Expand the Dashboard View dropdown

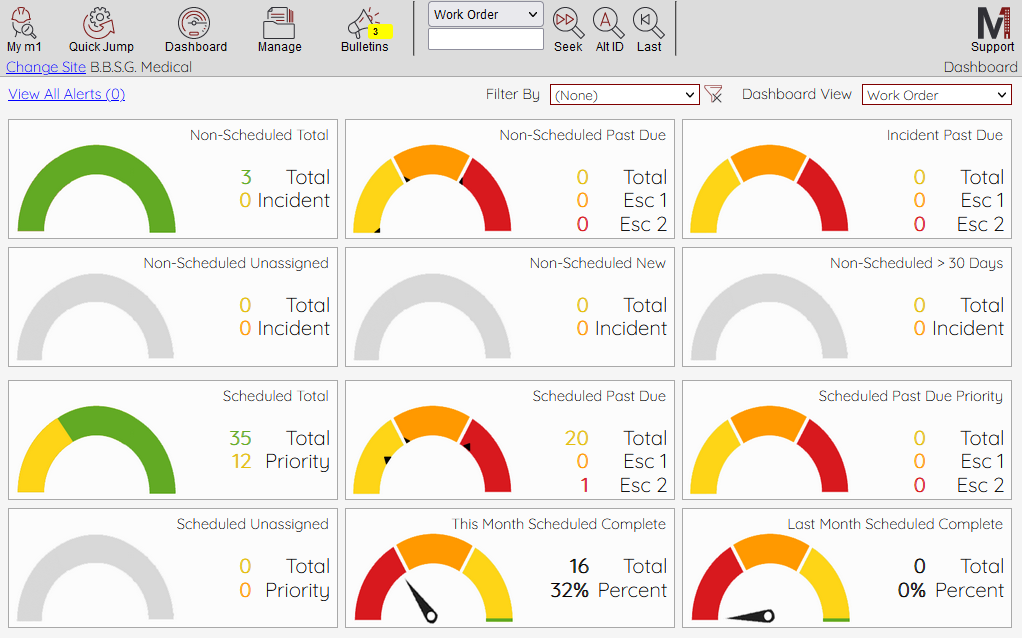tap(936, 95)
